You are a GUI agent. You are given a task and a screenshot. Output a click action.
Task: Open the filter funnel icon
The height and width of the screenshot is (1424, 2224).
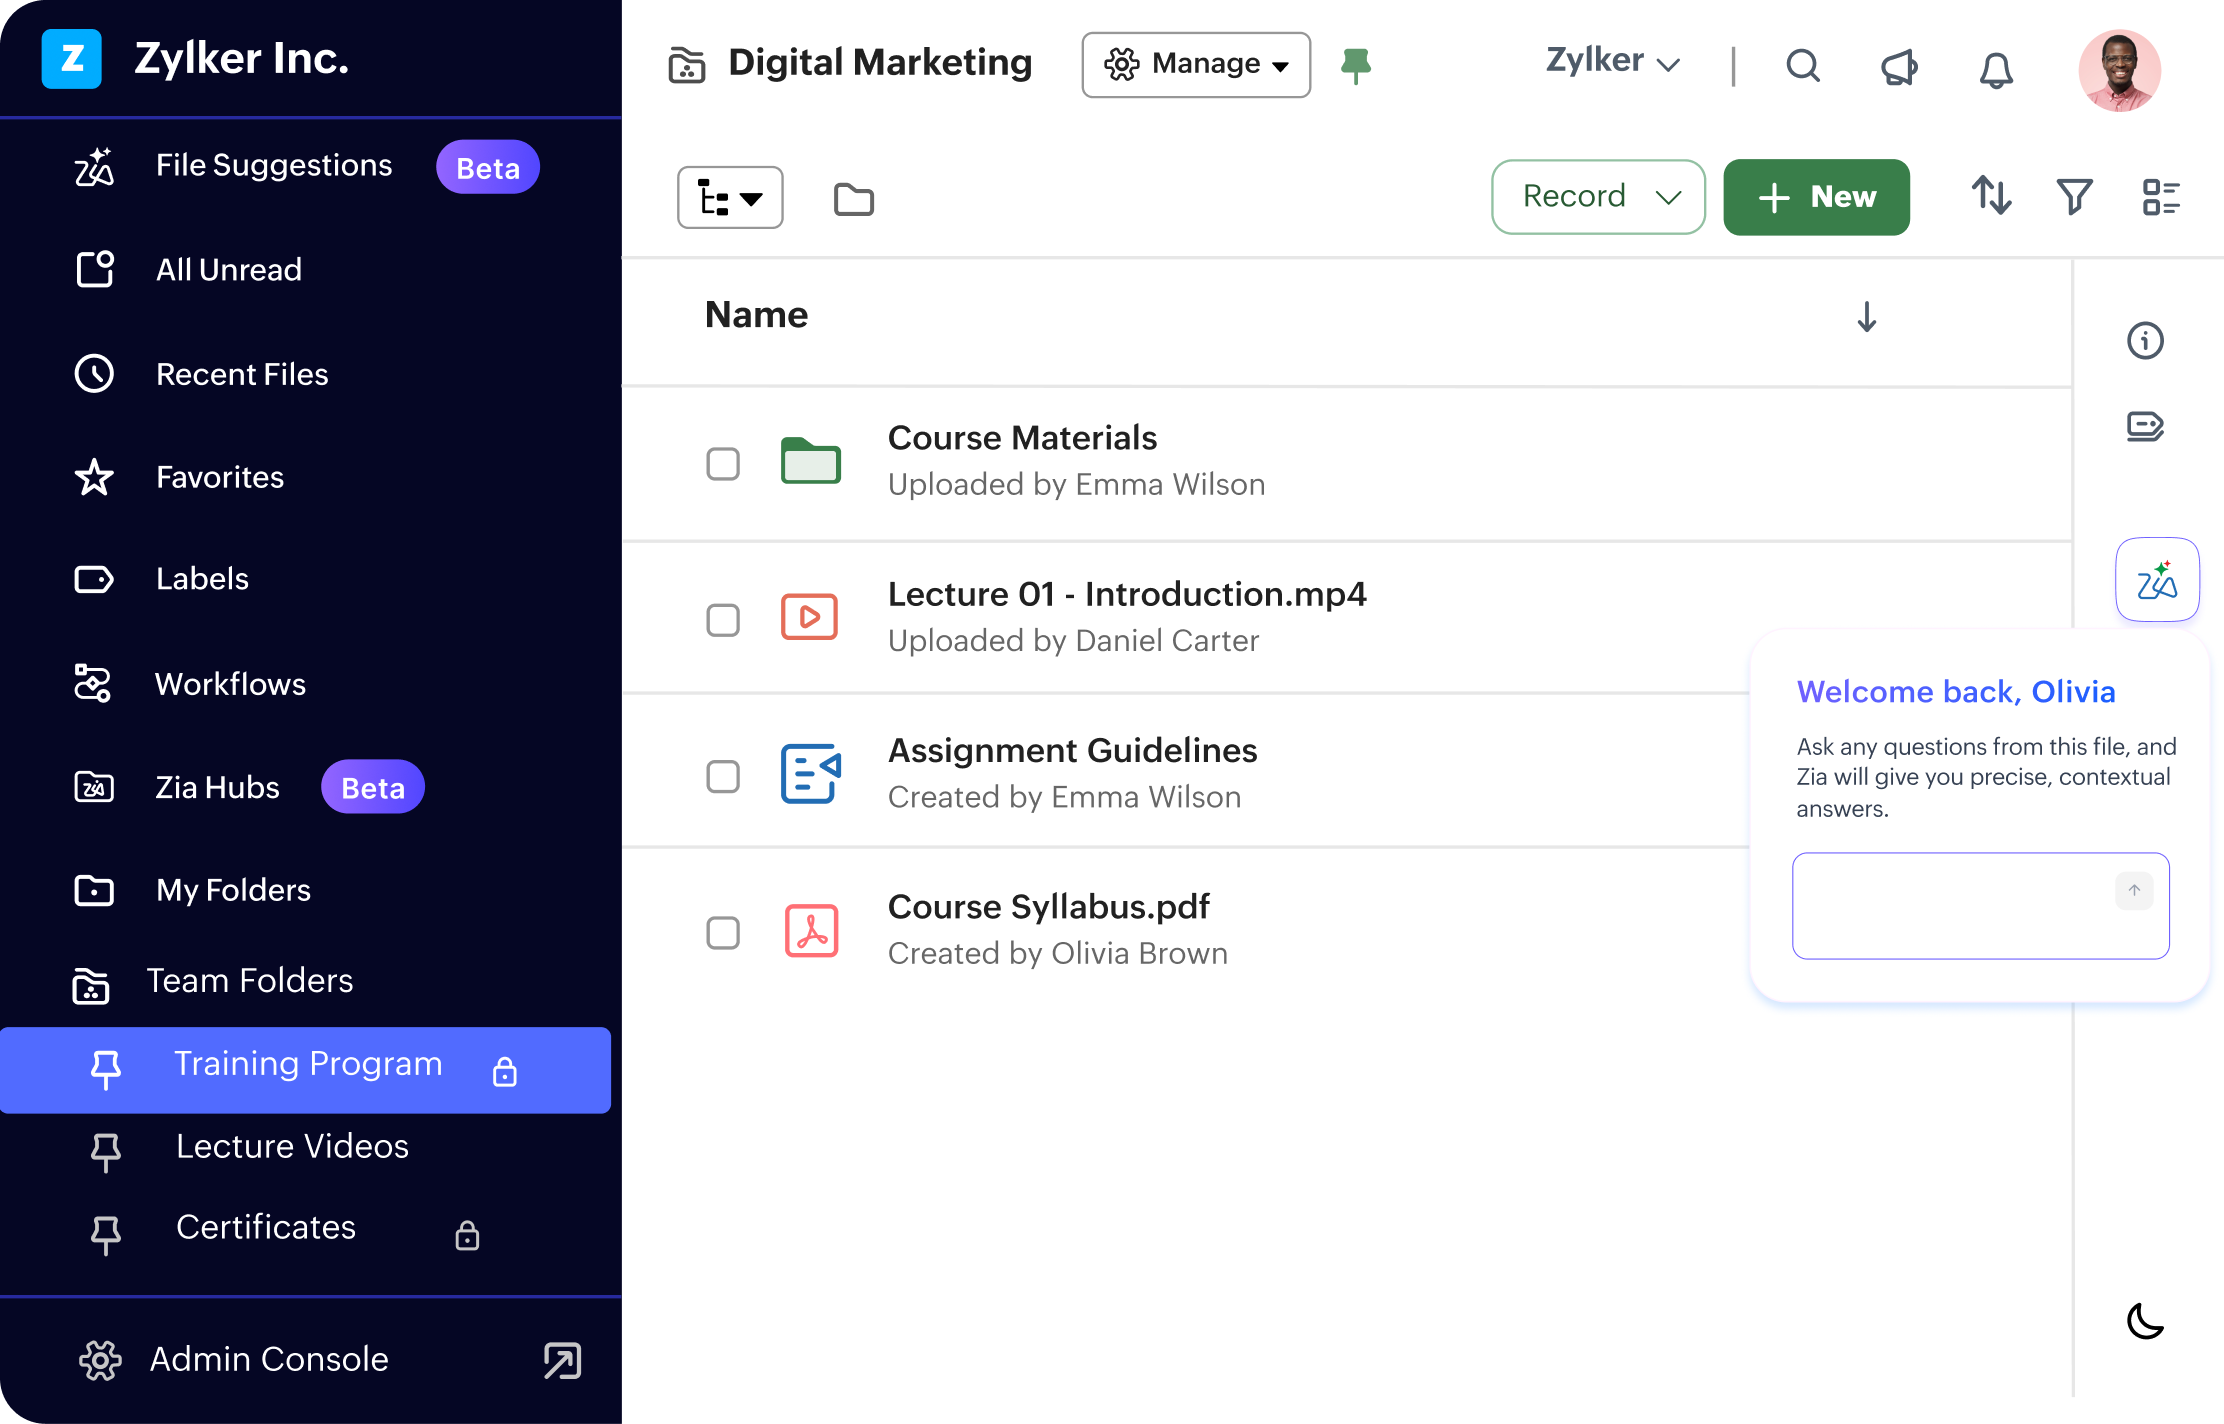coord(2074,196)
